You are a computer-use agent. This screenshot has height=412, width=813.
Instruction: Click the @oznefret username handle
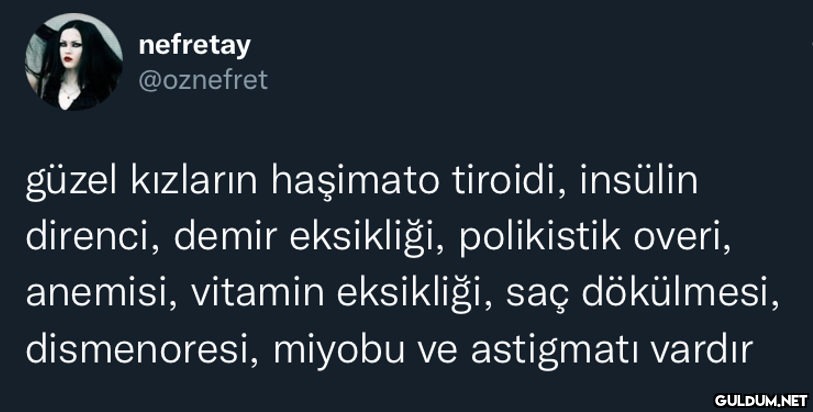pyautogui.click(x=199, y=78)
